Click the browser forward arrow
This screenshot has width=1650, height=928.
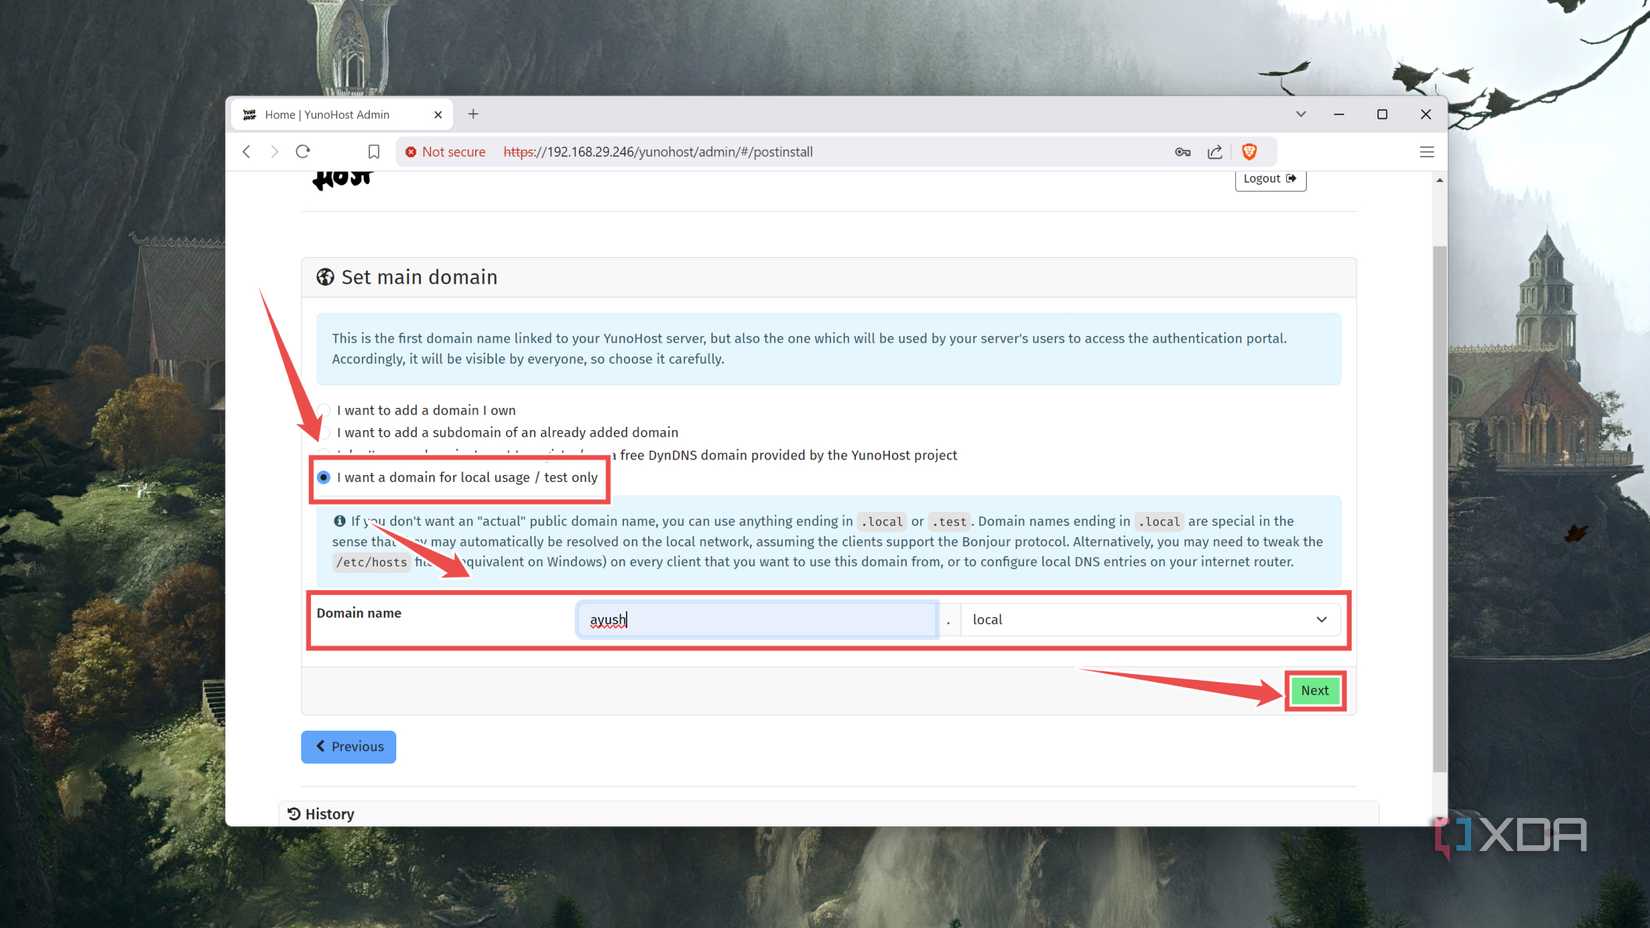(274, 152)
